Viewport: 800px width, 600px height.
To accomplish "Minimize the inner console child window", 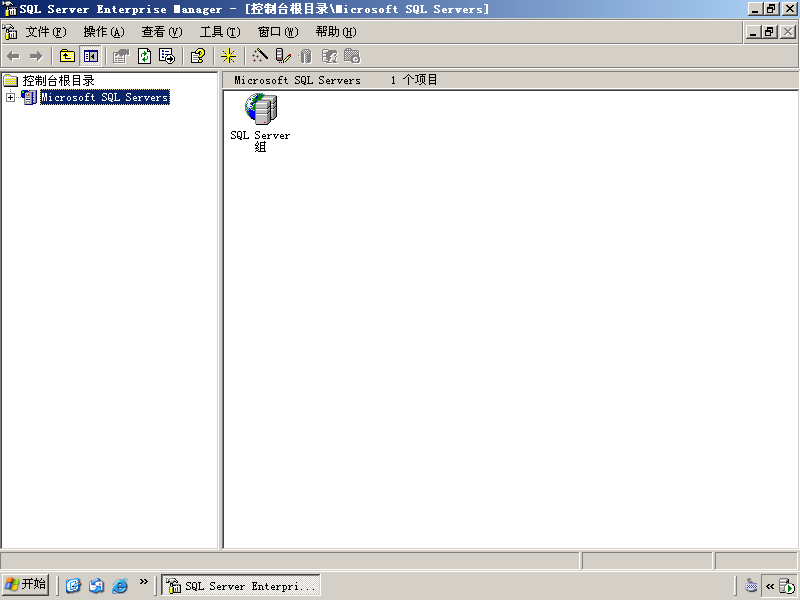I will point(754,32).
